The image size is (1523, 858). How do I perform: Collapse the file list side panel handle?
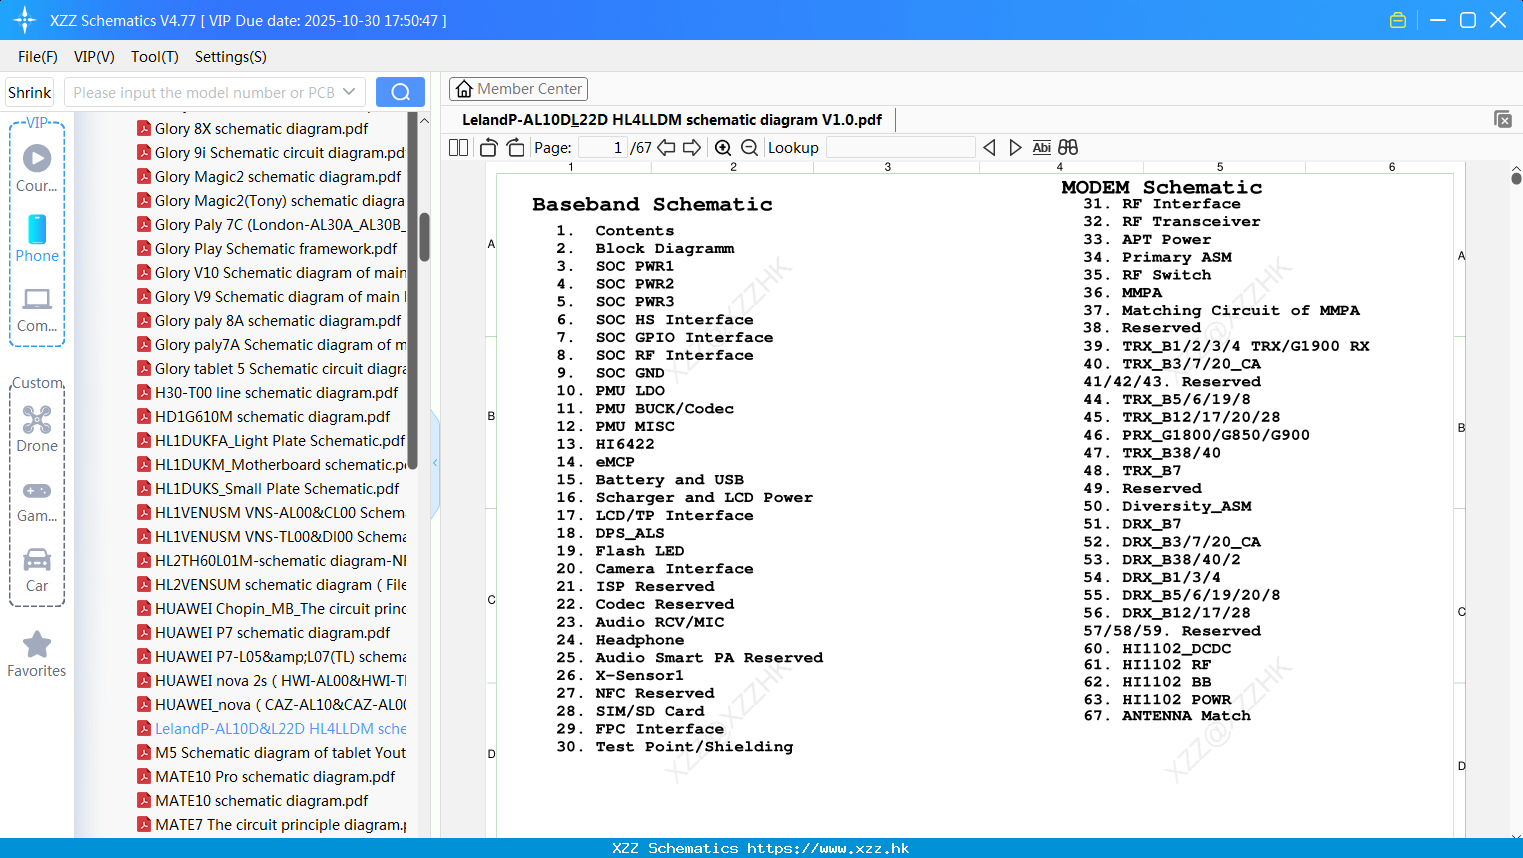click(435, 462)
